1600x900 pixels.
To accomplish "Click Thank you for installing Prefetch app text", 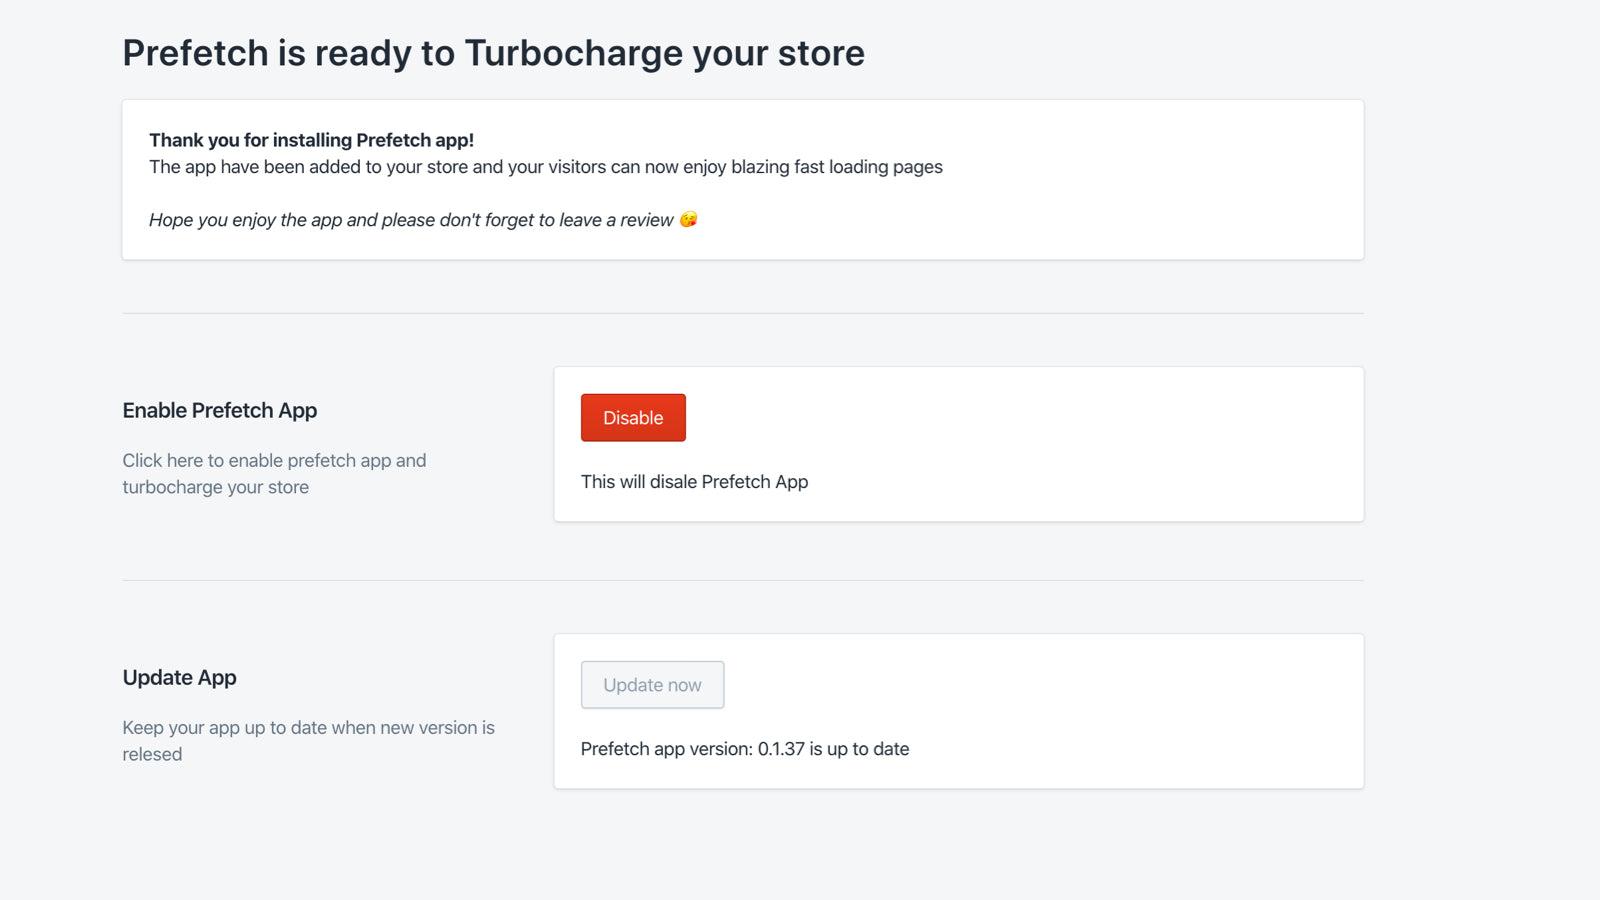I will tap(311, 140).
